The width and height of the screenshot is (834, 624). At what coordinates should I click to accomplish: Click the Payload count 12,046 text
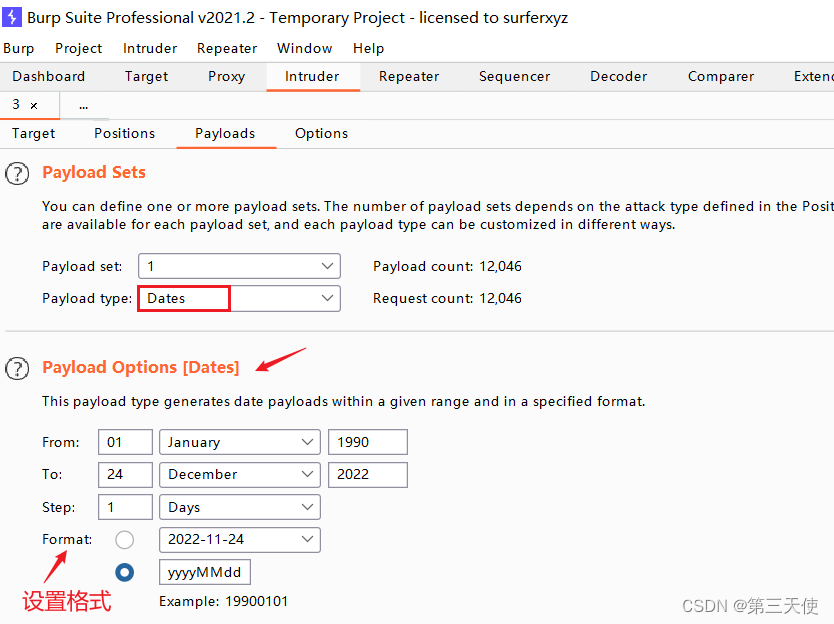point(447,267)
